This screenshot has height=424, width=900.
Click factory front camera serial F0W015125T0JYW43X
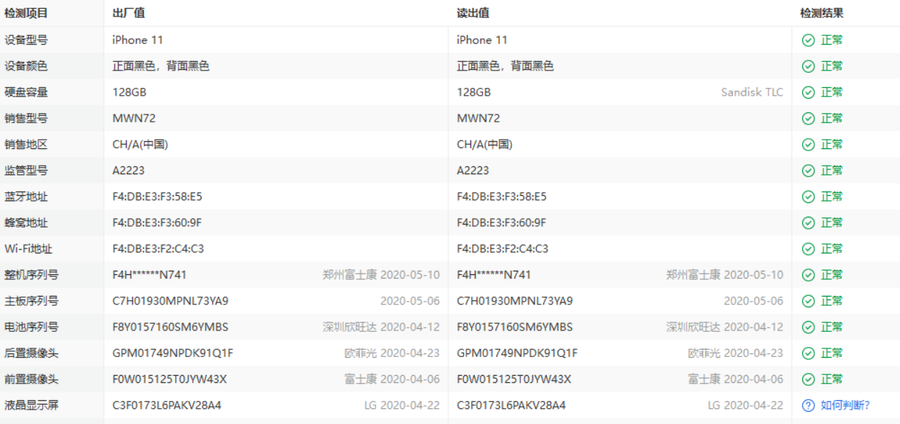[x=170, y=379]
